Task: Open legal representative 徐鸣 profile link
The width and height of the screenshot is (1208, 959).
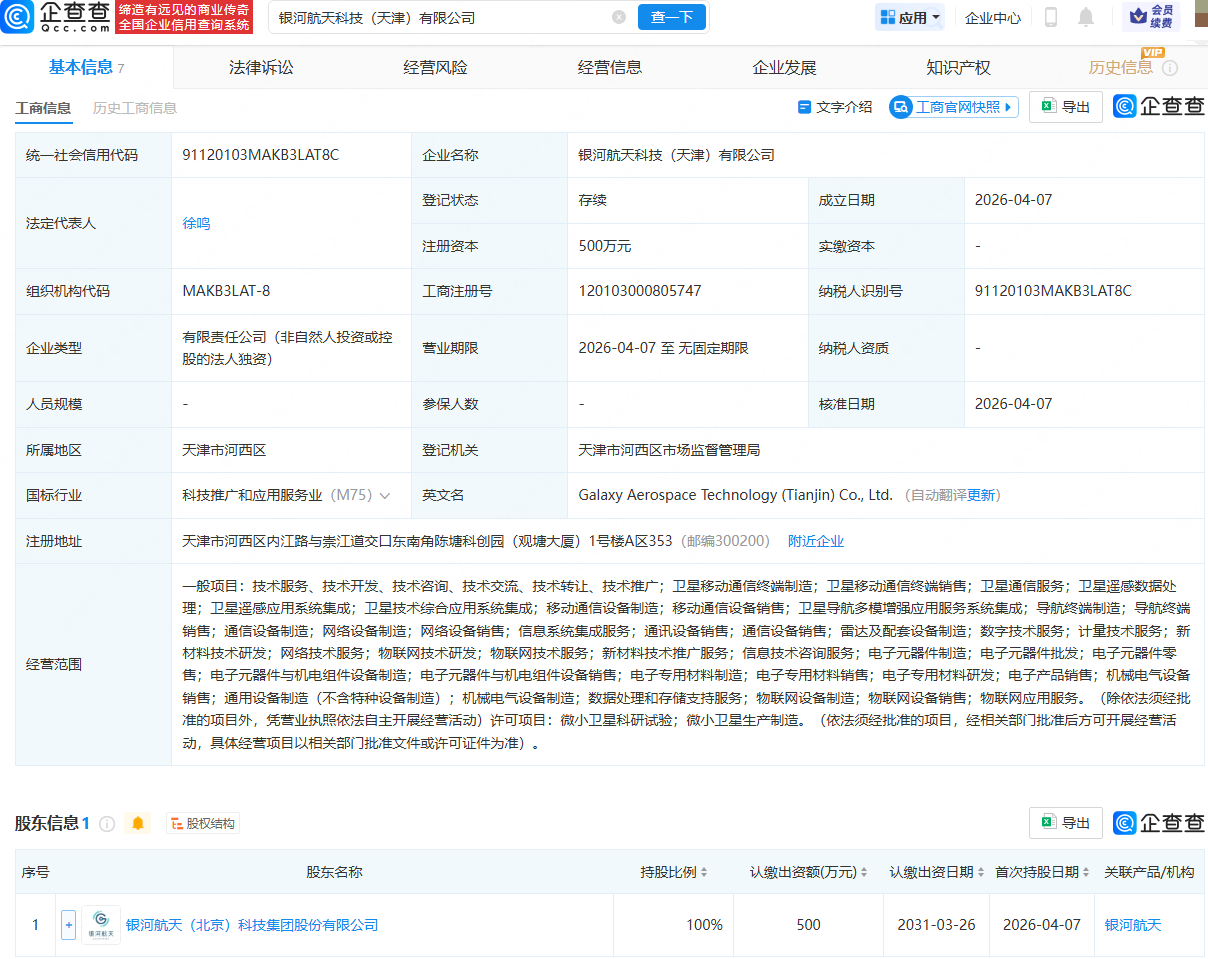Action: tap(196, 223)
